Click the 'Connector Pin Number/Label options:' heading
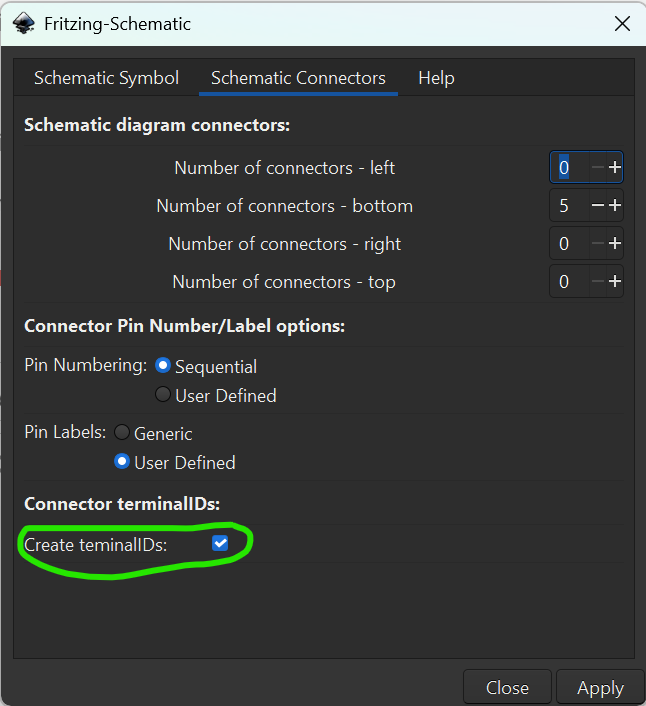This screenshot has width=646, height=706. click(185, 326)
